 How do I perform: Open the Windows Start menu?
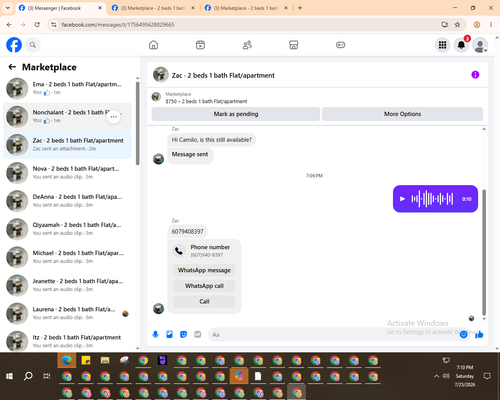[x=9, y=376]
